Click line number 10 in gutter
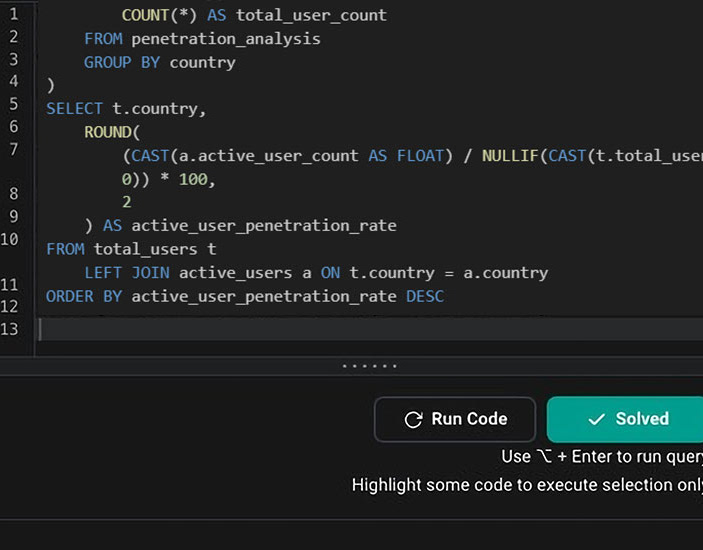Viewport: 703px width, 550px height. pyautogui.click(x=9, y=239)
